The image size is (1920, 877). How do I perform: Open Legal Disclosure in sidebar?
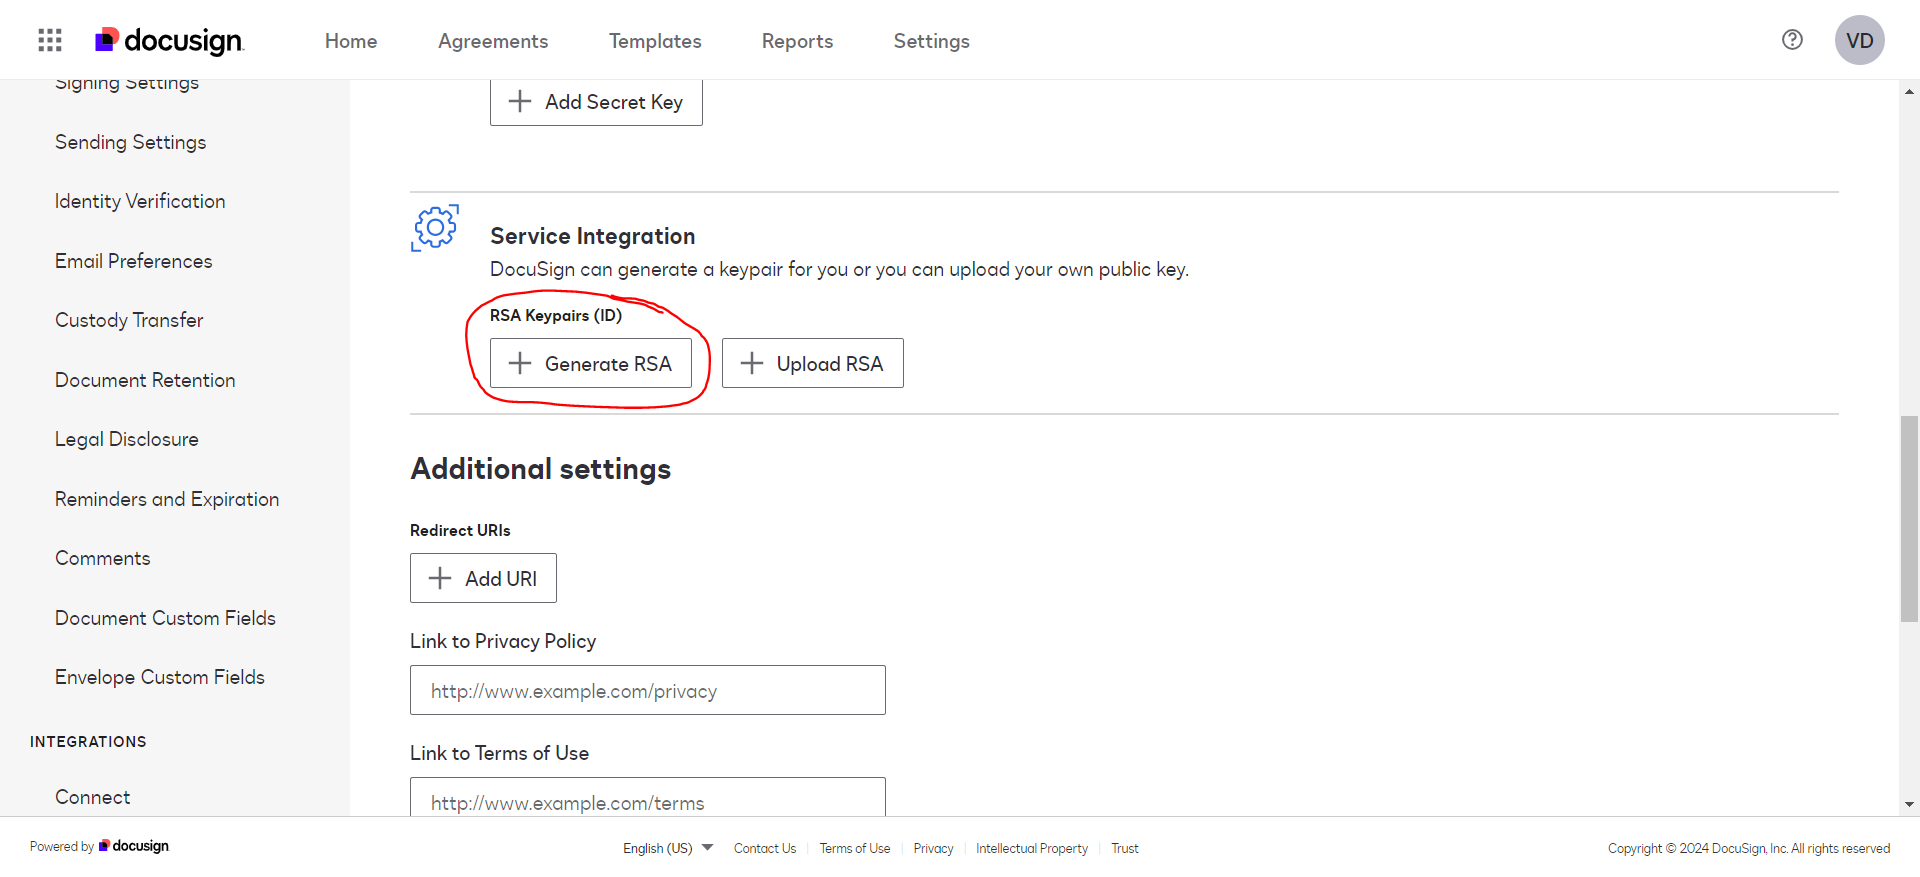(127, 439)
